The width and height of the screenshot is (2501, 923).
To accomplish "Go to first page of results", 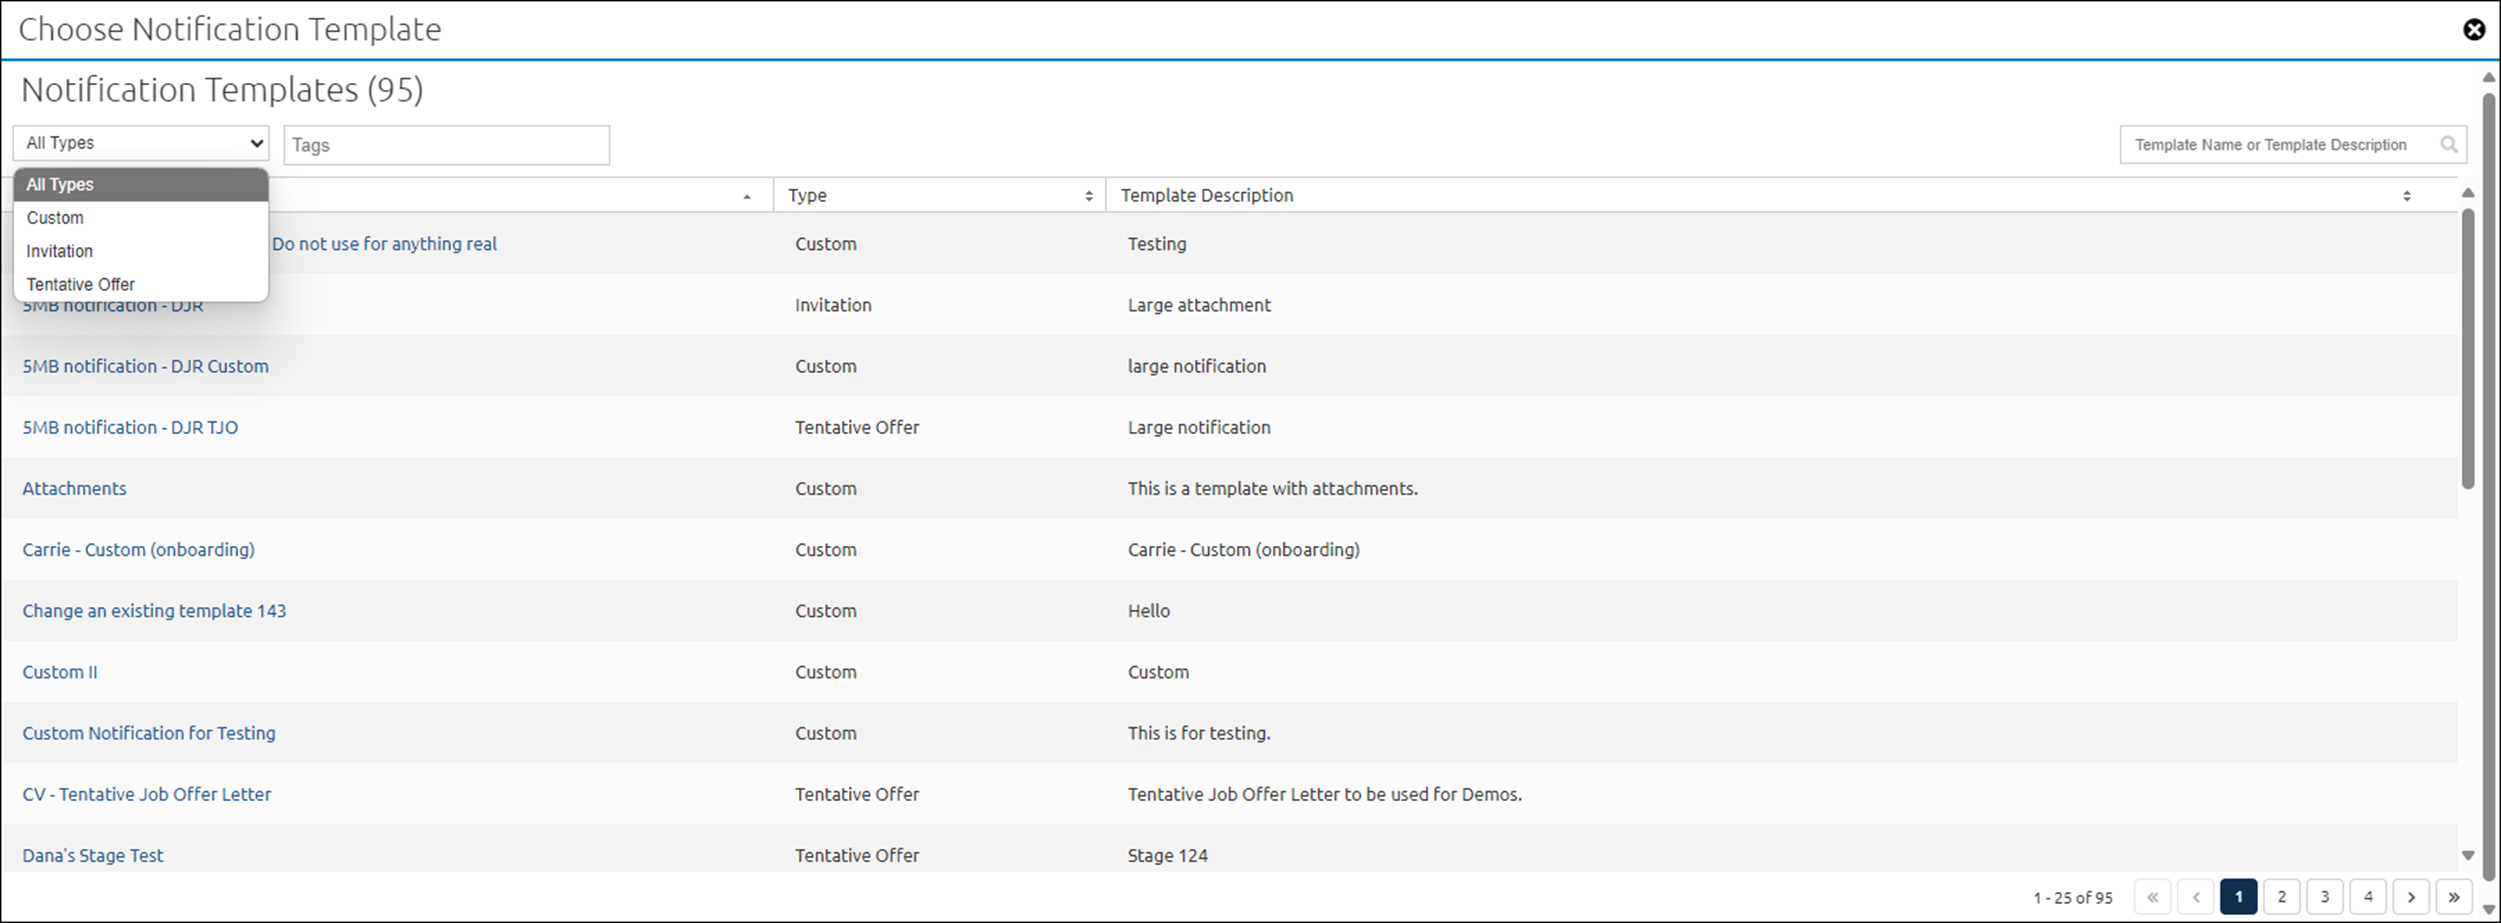I will [x=2152, y=897].
